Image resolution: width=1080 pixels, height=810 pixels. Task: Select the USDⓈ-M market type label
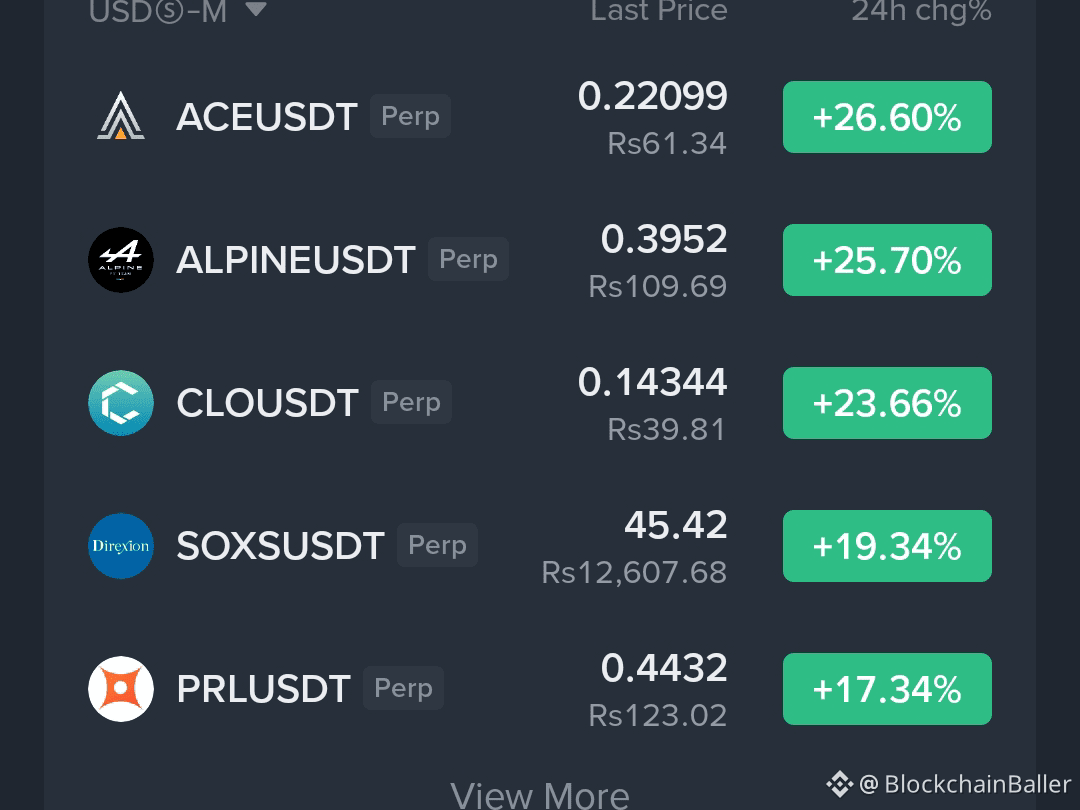point(158,12)
